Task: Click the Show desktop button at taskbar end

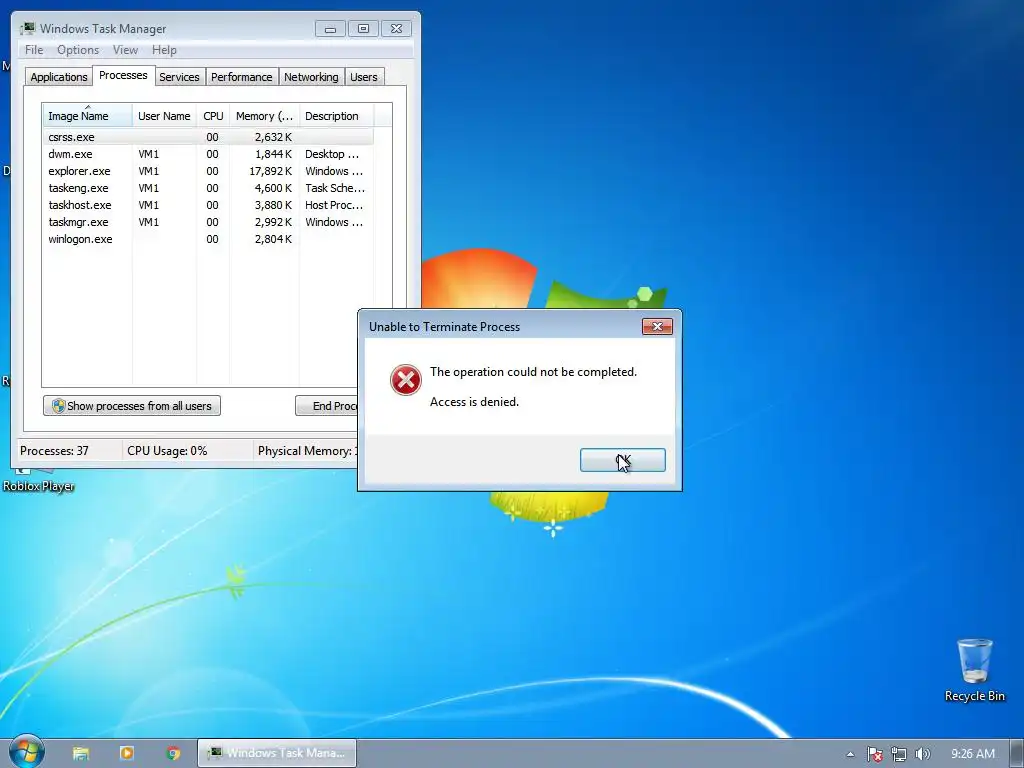Action: (1017, 754)
